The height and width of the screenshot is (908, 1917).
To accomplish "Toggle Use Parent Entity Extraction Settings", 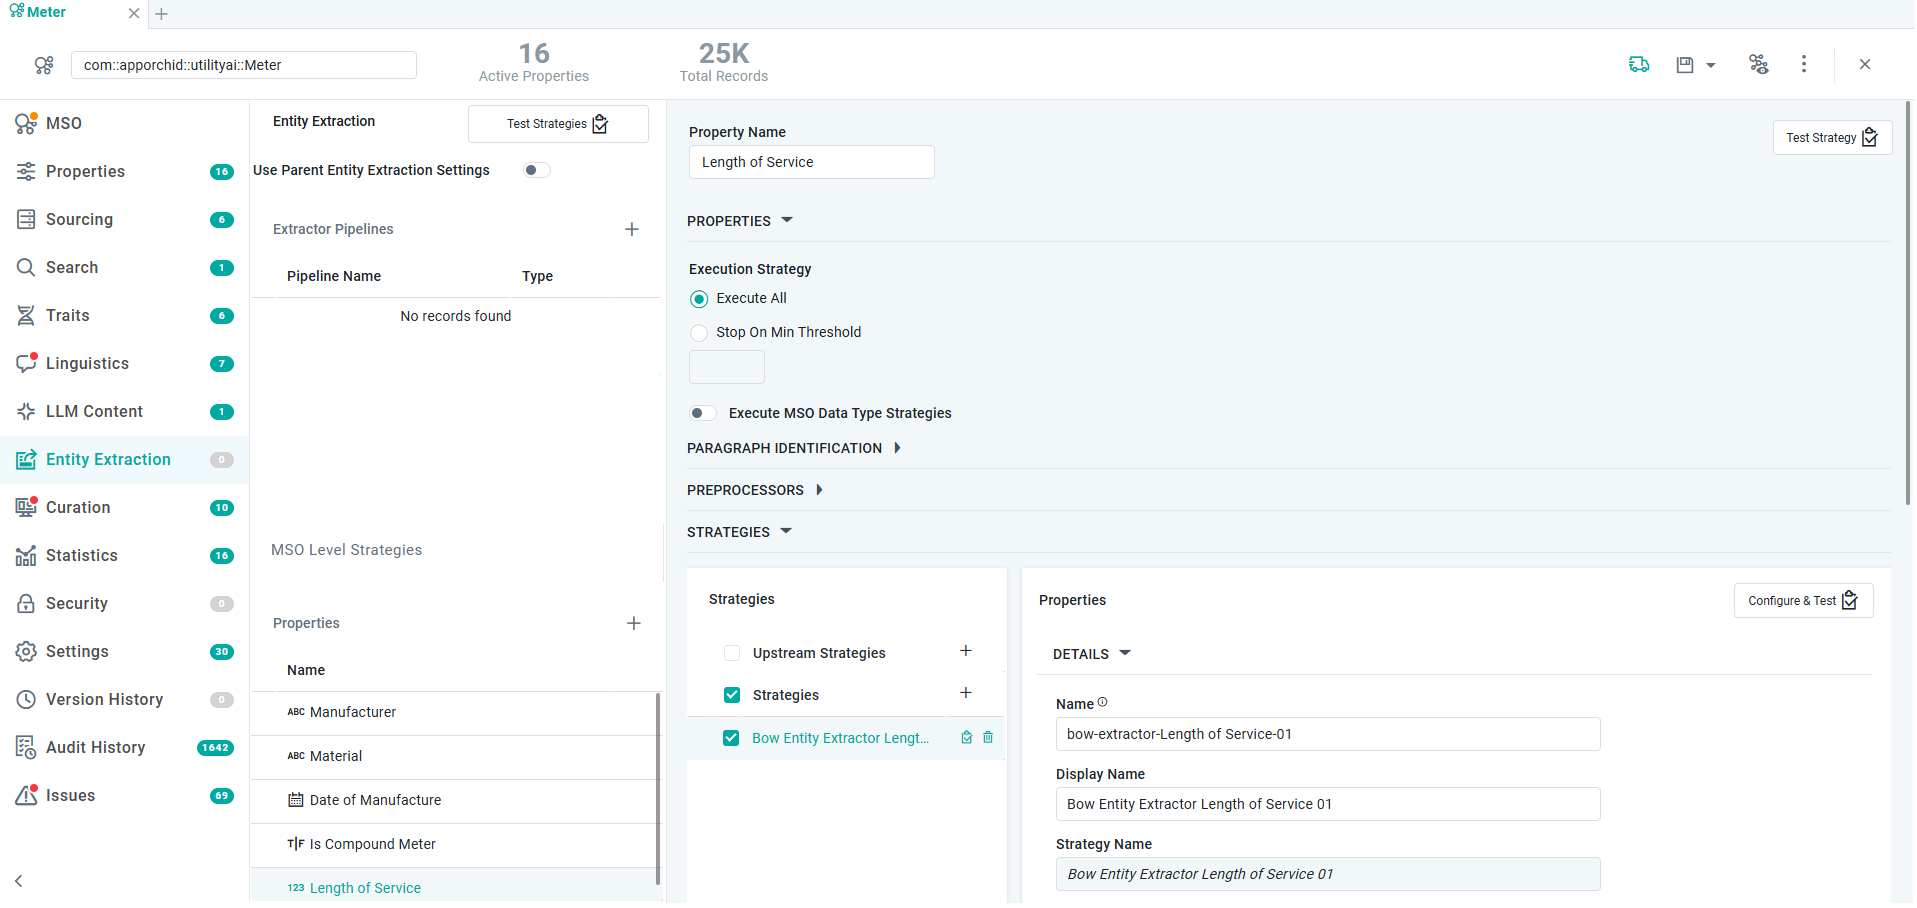I will click(x=536, y=170).
